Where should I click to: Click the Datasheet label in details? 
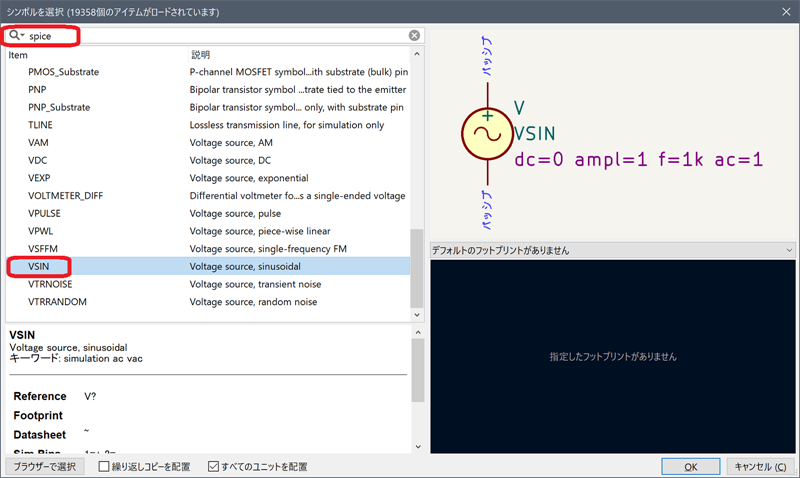tap(40, 435)
